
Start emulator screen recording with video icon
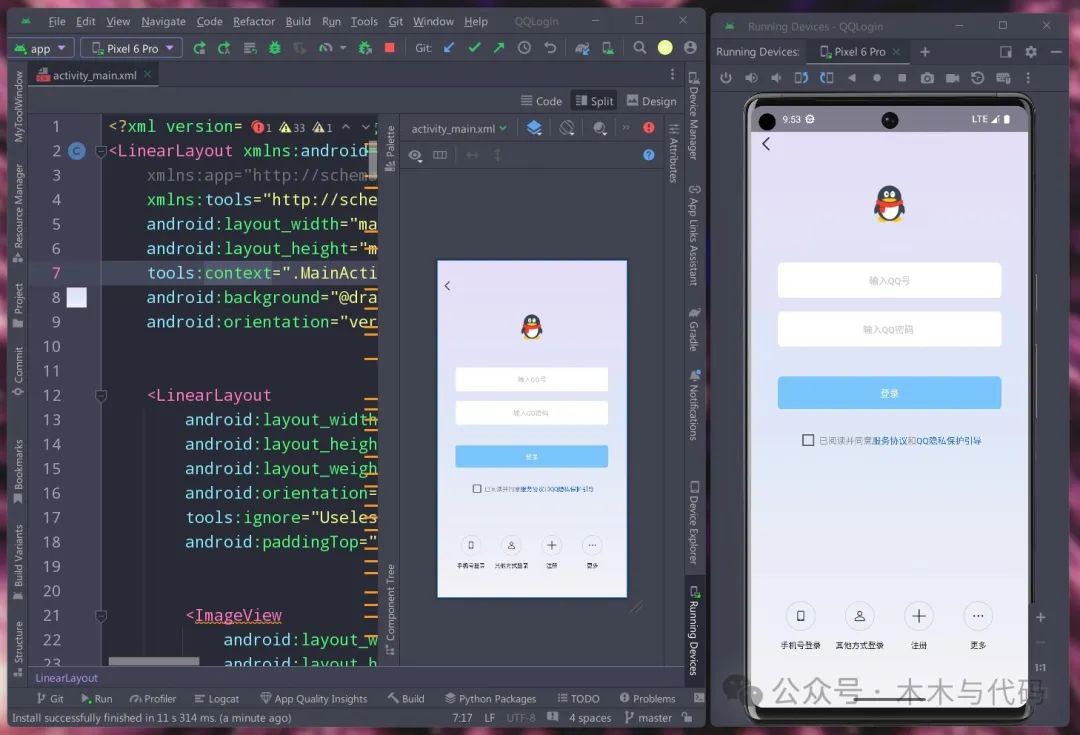[953, 78]
